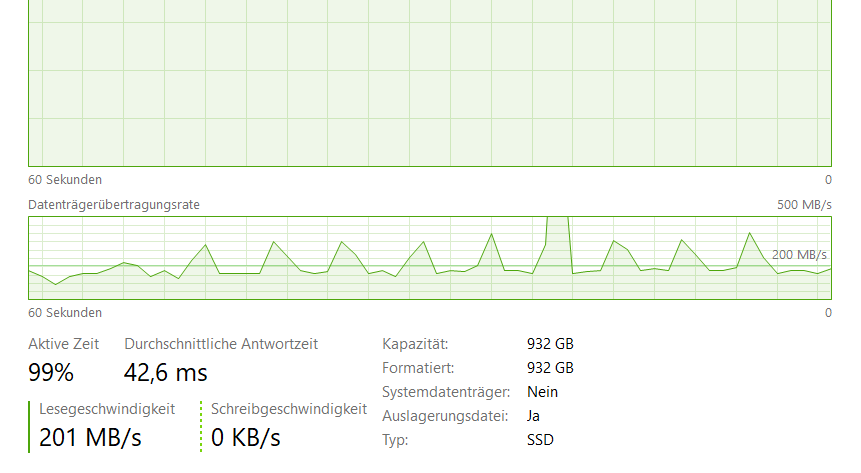Image resolution: width=861 pixels, height=473 pixels.
Task: Click the solid green Lesegeschwindigkeit legend bar
Action: click(x=29, y=427)
